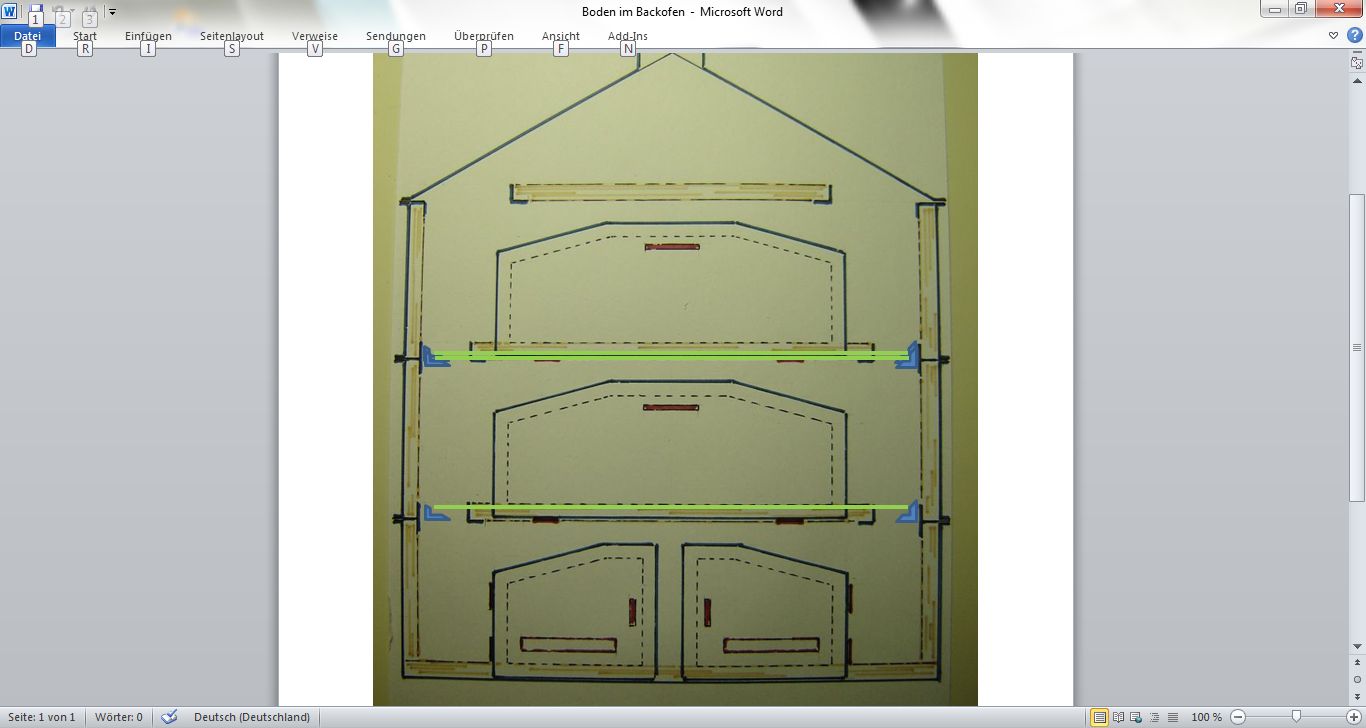Viewport: 1366px width, 728px height.
Task: Click the Save icon in Quick Access Toolbar
Action: coord(36,10)
